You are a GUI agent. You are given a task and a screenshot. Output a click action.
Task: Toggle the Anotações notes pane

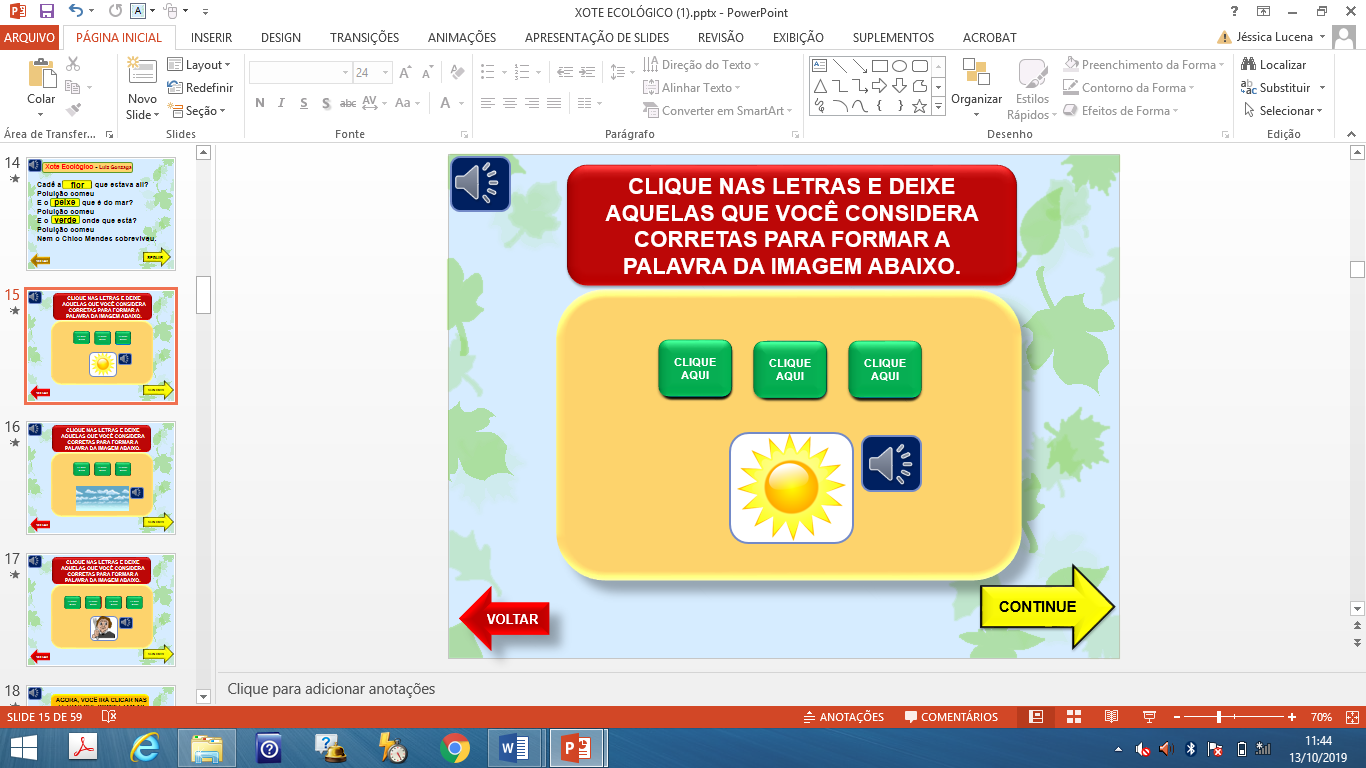pos(844,717)
